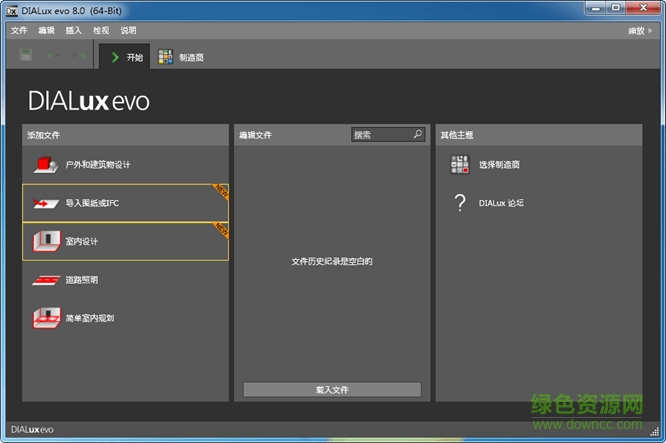
Task: Click the save disk icon in toolbar
Action: pyautogui.click(x=25, y=55)
